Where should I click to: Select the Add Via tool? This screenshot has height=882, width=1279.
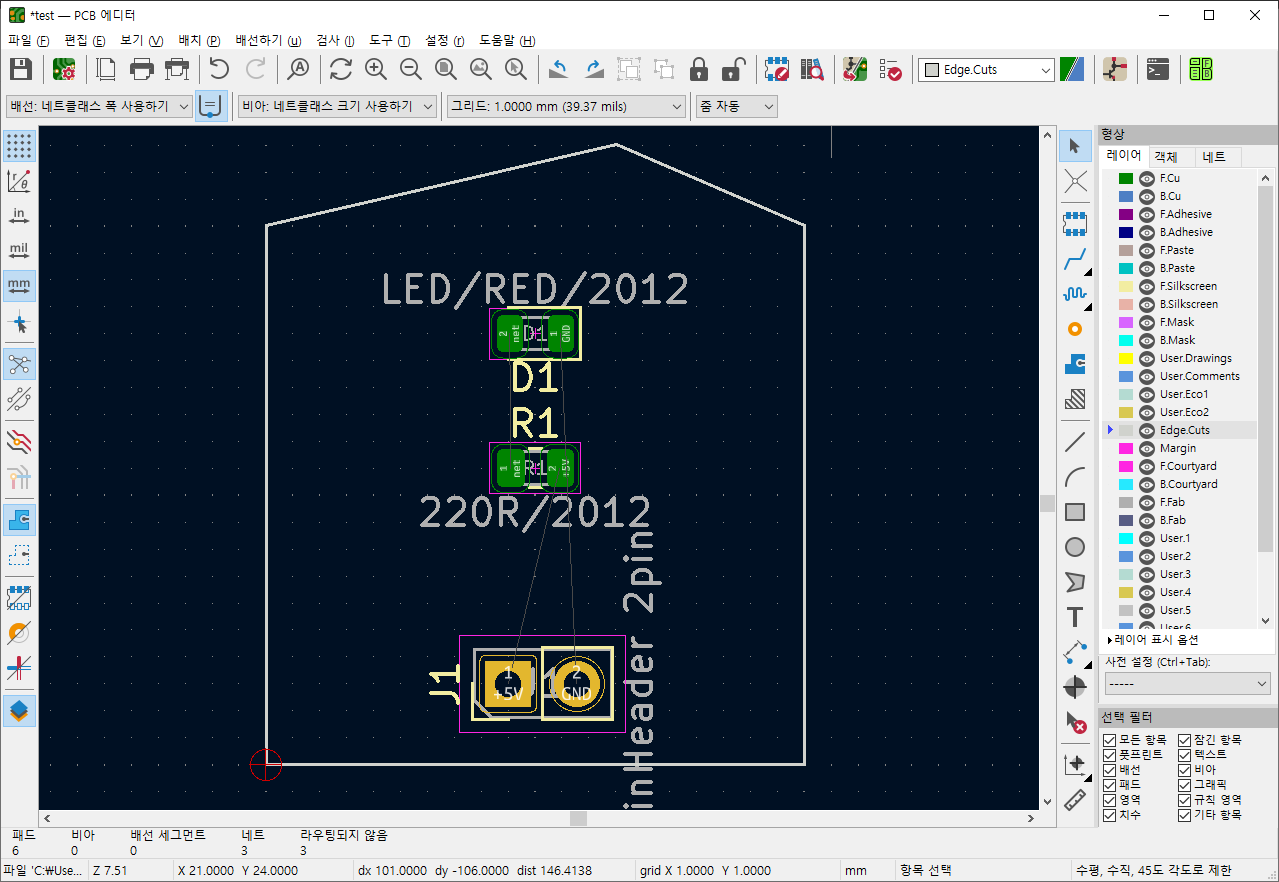[1075, 328]
